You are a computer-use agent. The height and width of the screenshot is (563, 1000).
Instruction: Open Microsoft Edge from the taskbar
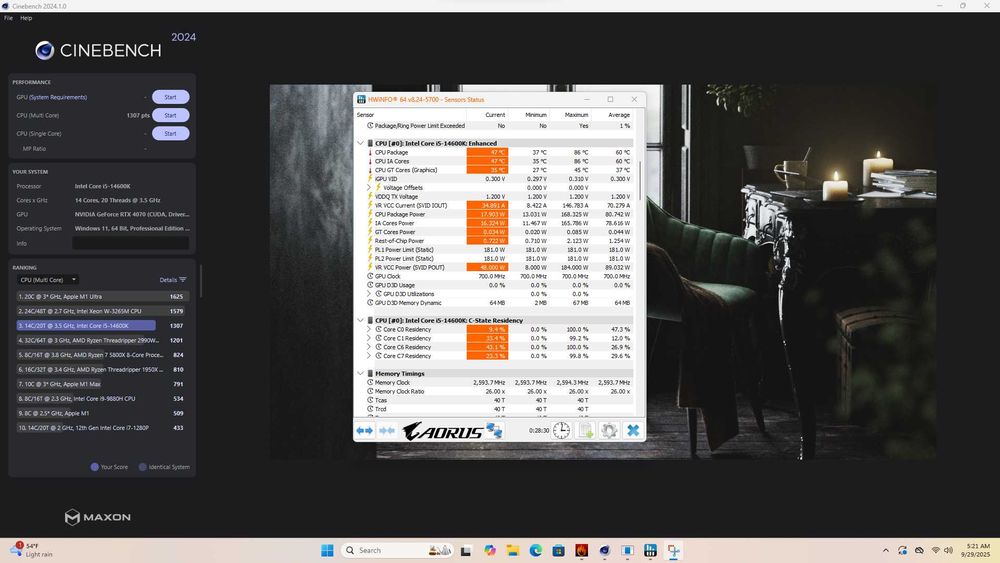pyautogui.click(x=536, y=550)
